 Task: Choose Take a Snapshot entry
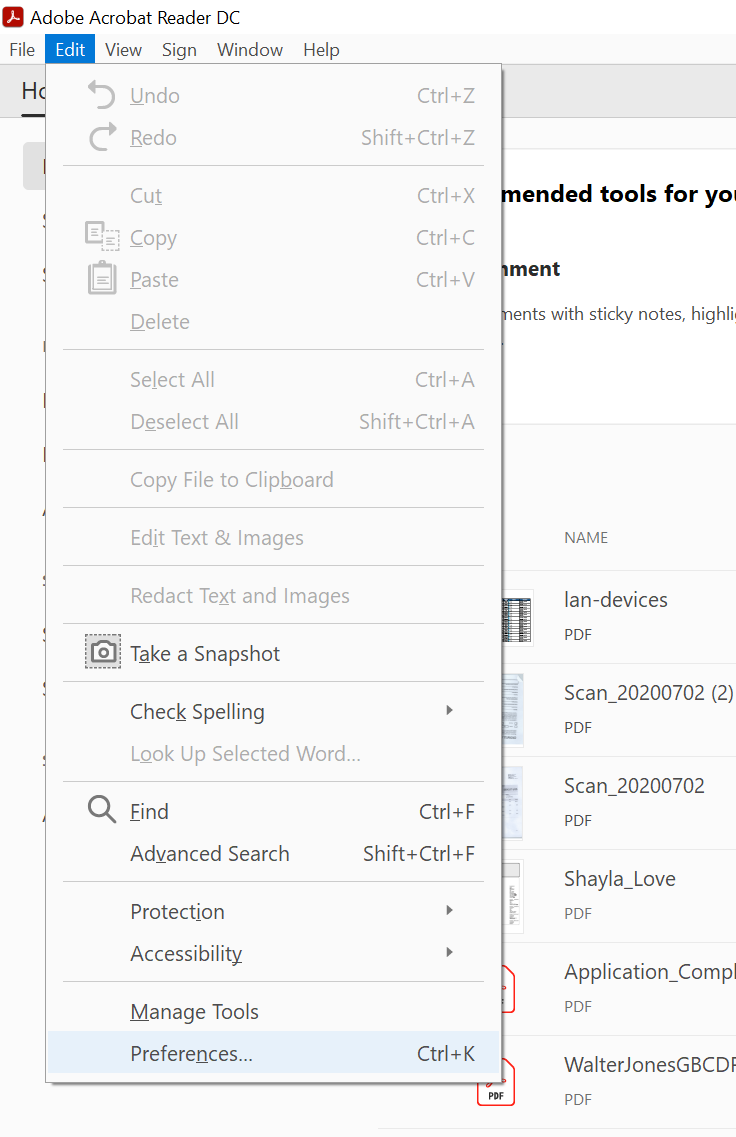(x=273, y=653)
